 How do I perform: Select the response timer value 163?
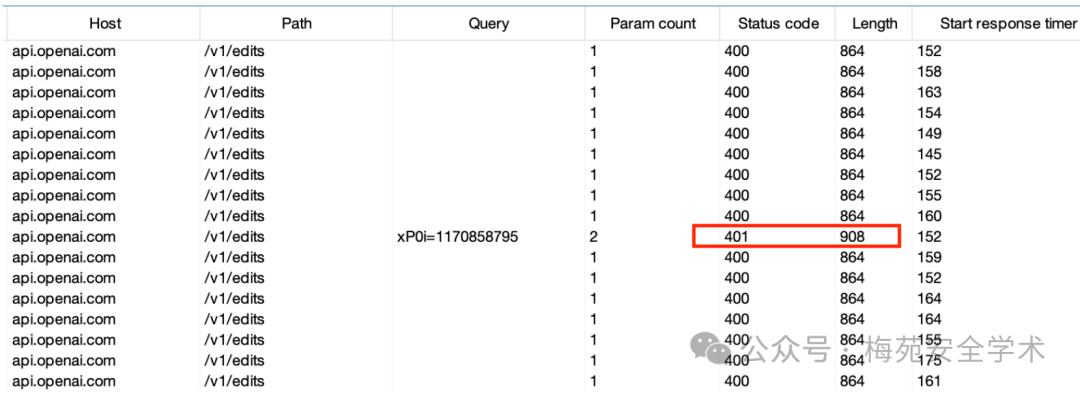[928, 92]
